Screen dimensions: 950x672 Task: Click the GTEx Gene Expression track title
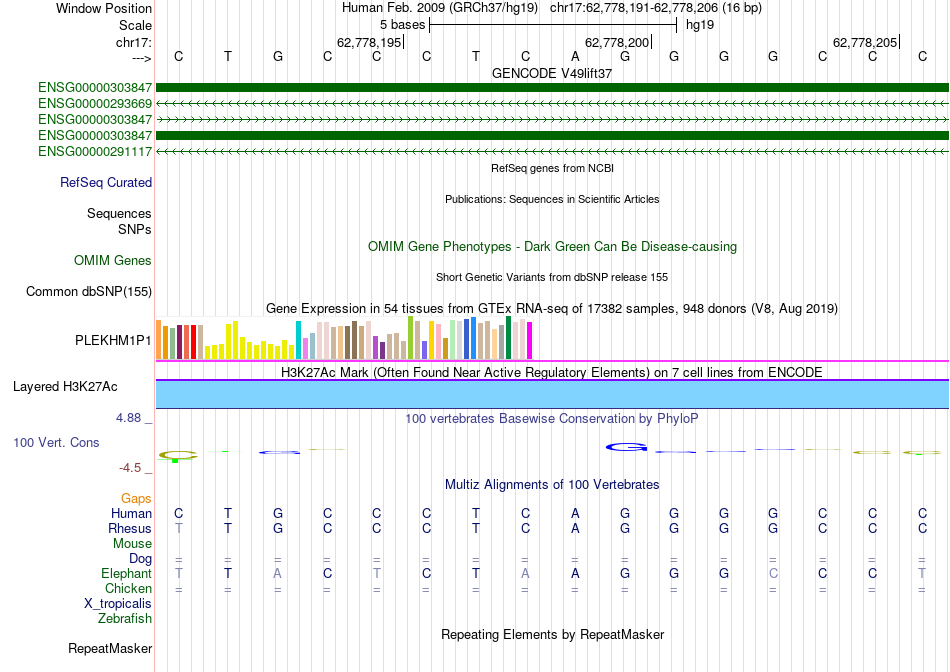click(552, 308)
